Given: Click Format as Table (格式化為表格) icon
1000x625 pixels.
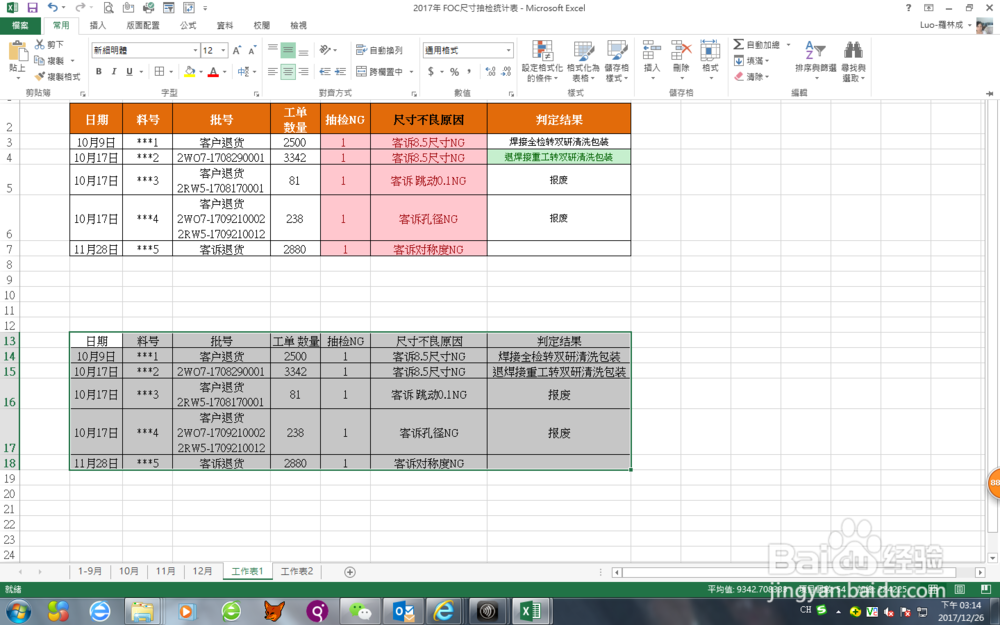Looking at the screenshot, I should [583, 61].
